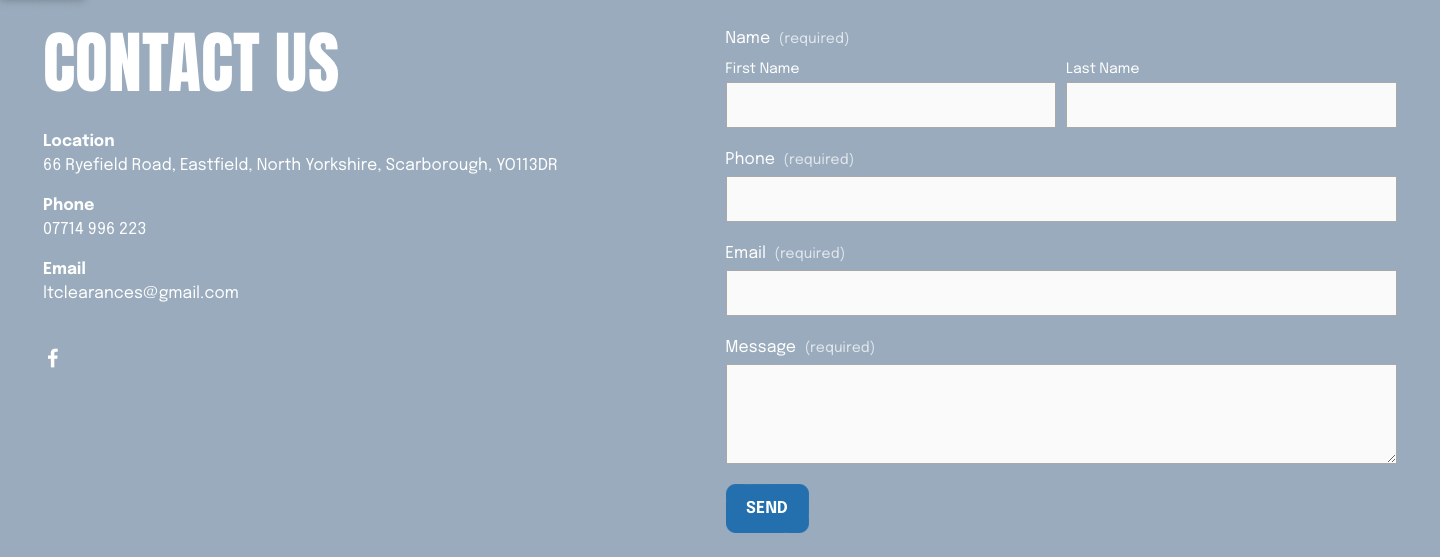Click the "Name (required)" form label
Viewport: 1440px width, 557px height.
coord(787,38)
